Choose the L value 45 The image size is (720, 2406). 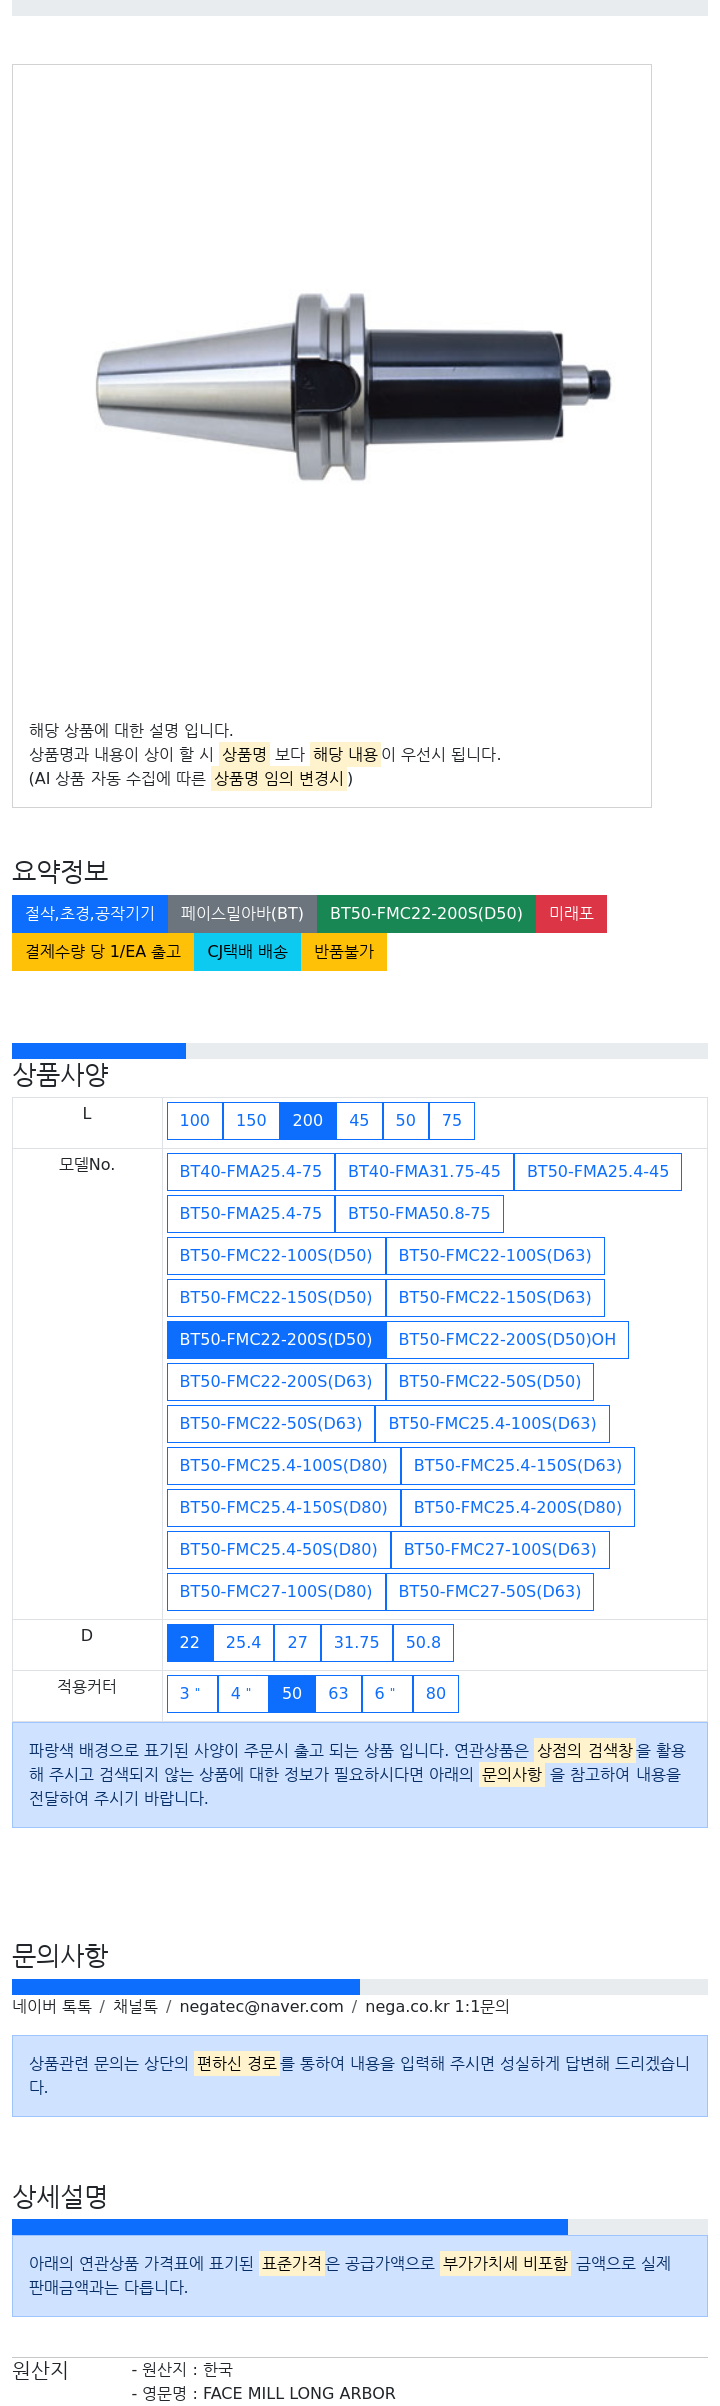359,1120
